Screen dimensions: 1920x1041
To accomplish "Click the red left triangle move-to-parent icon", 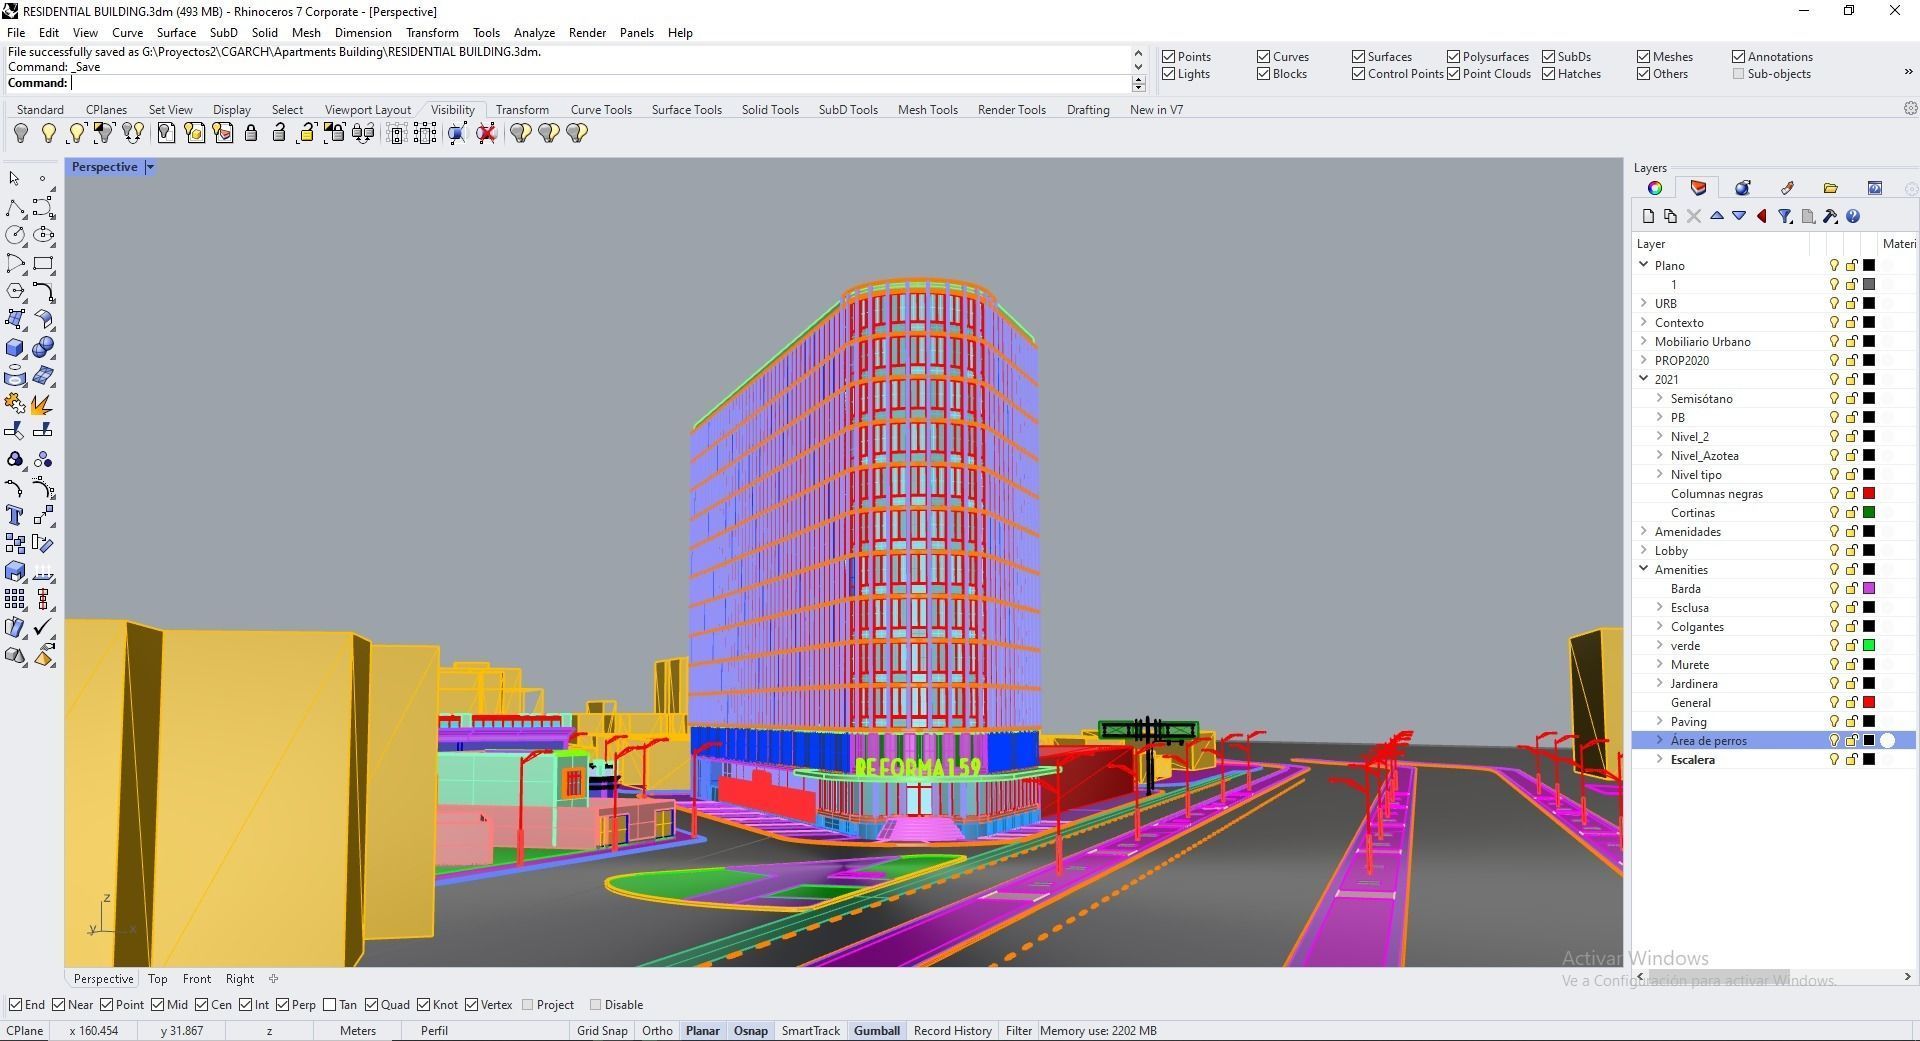I will coord(1762,216).
